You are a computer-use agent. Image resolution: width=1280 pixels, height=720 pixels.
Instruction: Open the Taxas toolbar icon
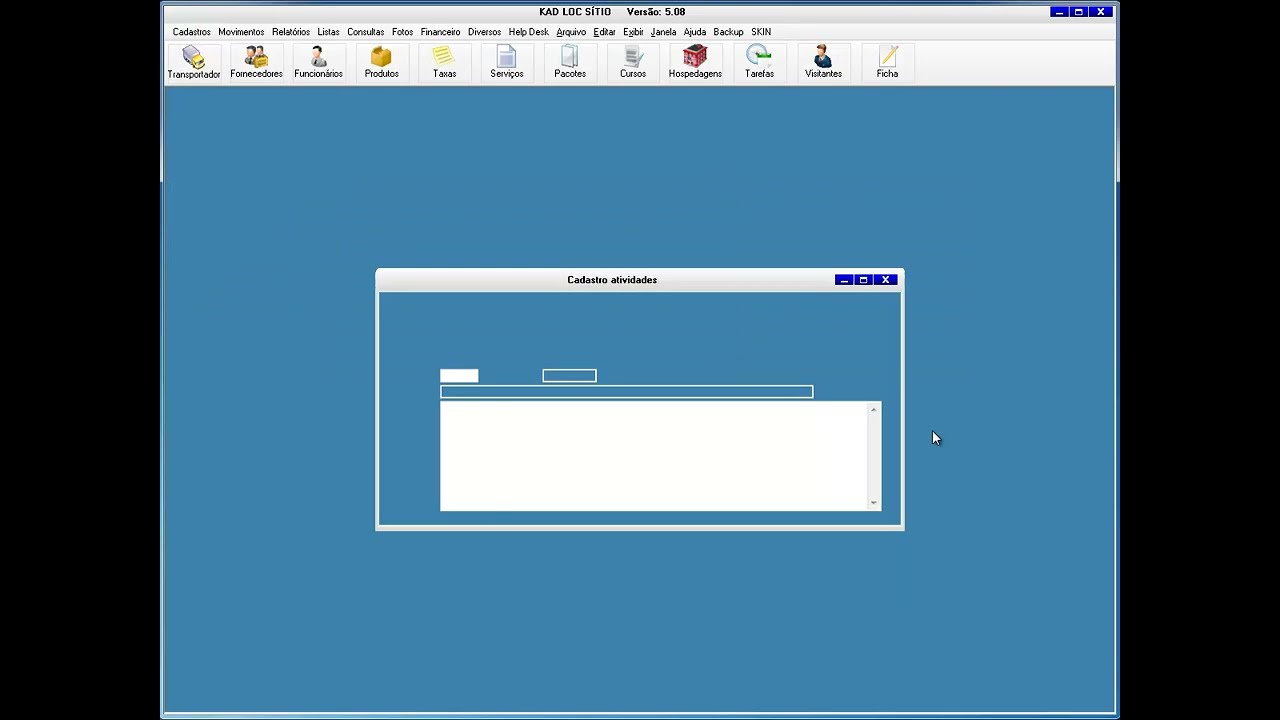tap(444, 62)
